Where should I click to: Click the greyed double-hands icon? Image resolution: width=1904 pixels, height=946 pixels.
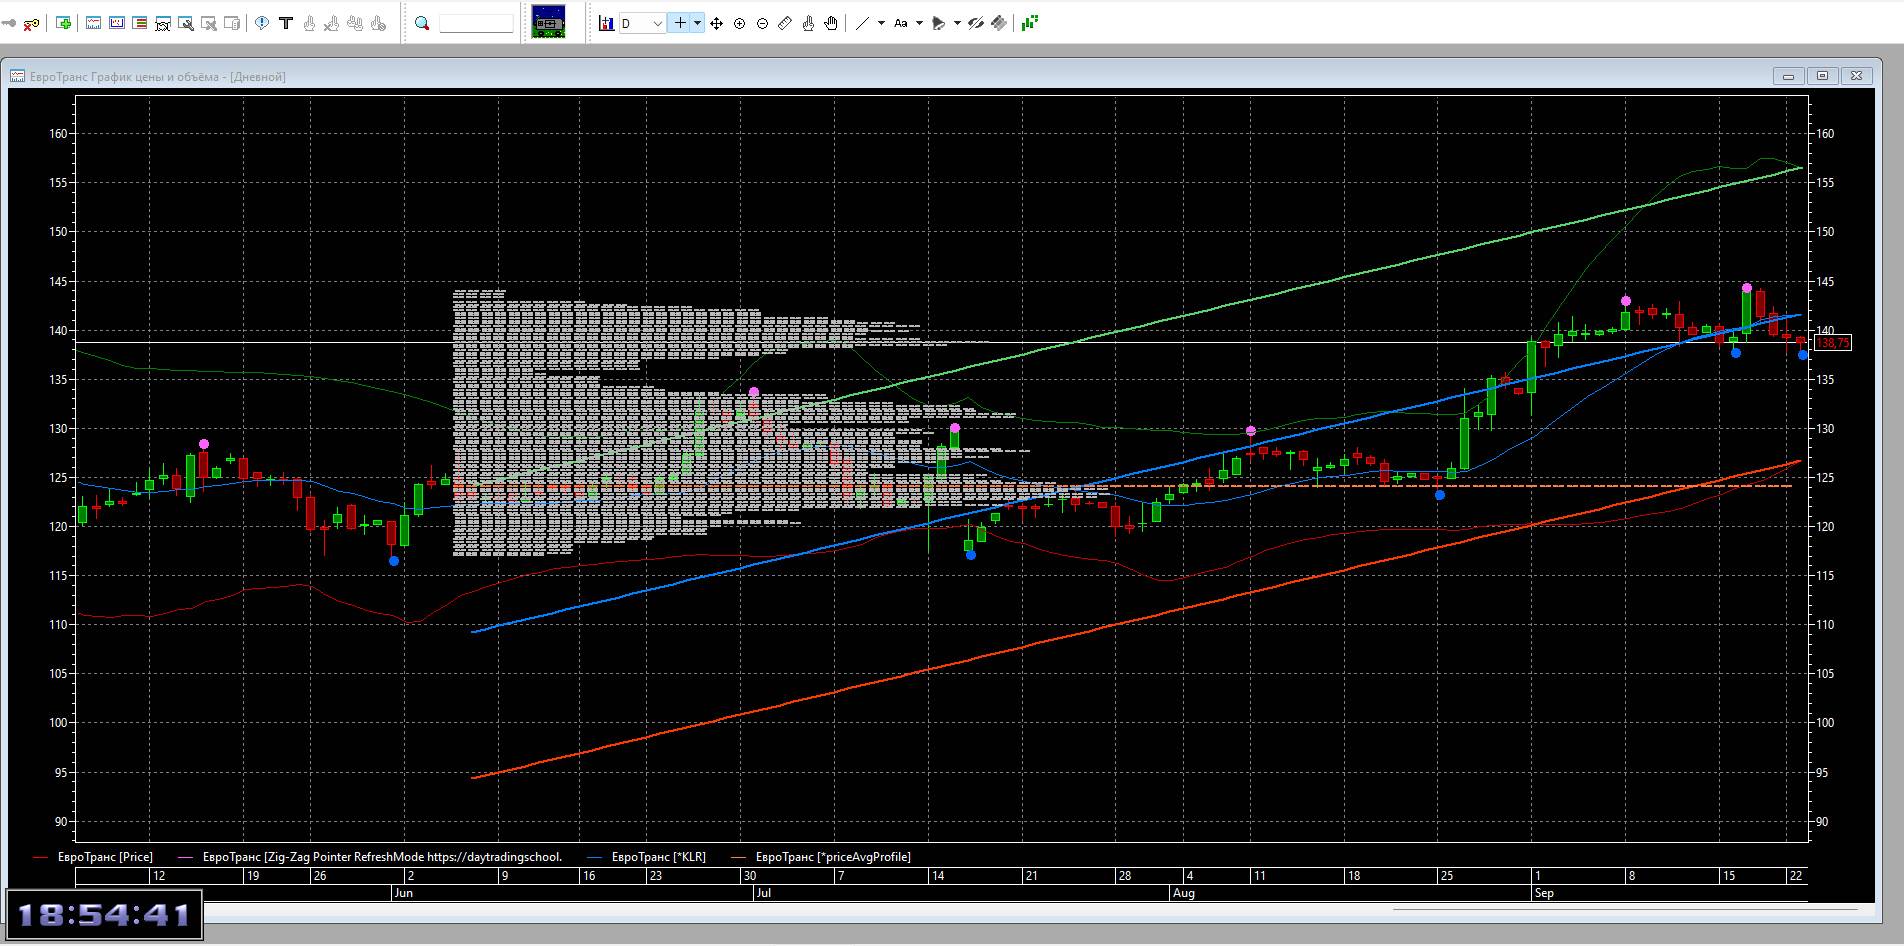click(355, 23)
